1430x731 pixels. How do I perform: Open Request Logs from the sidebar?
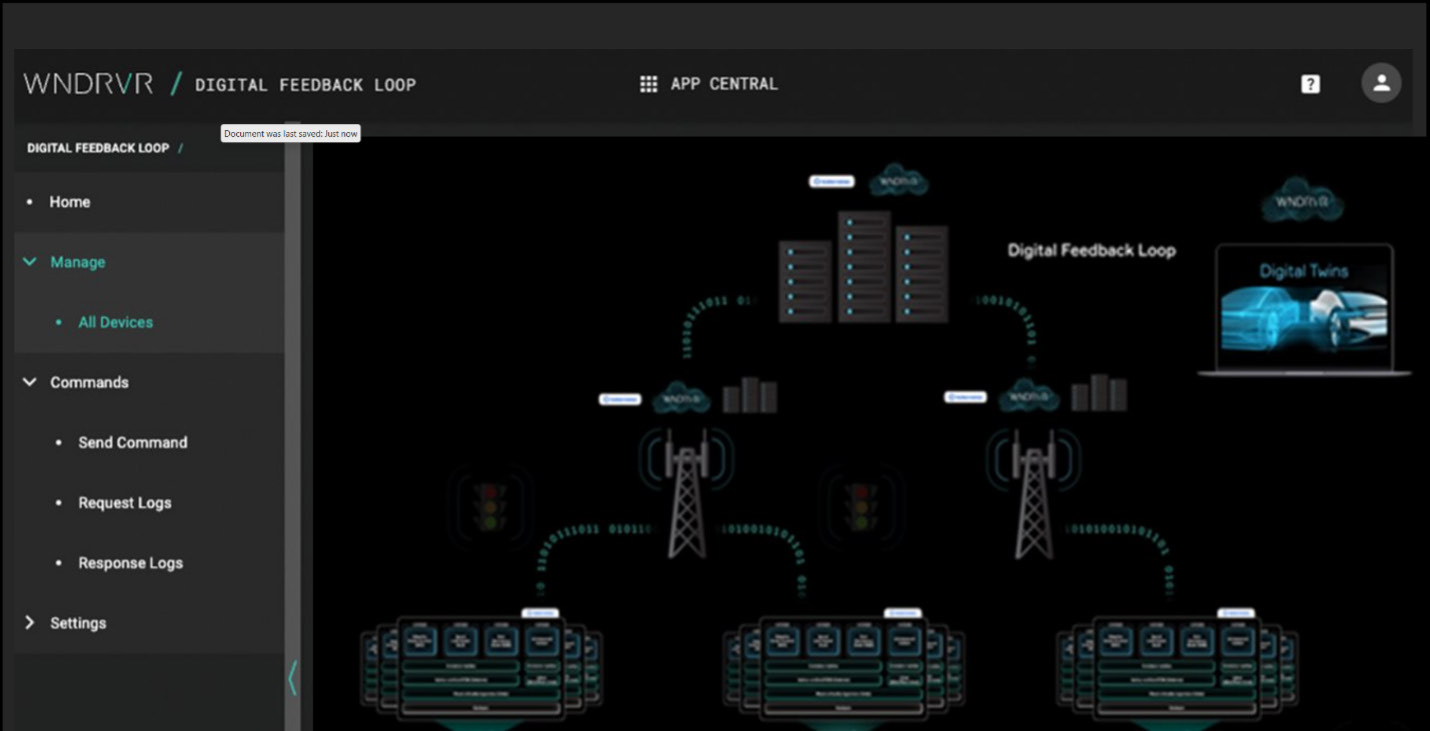coord(125,503)
